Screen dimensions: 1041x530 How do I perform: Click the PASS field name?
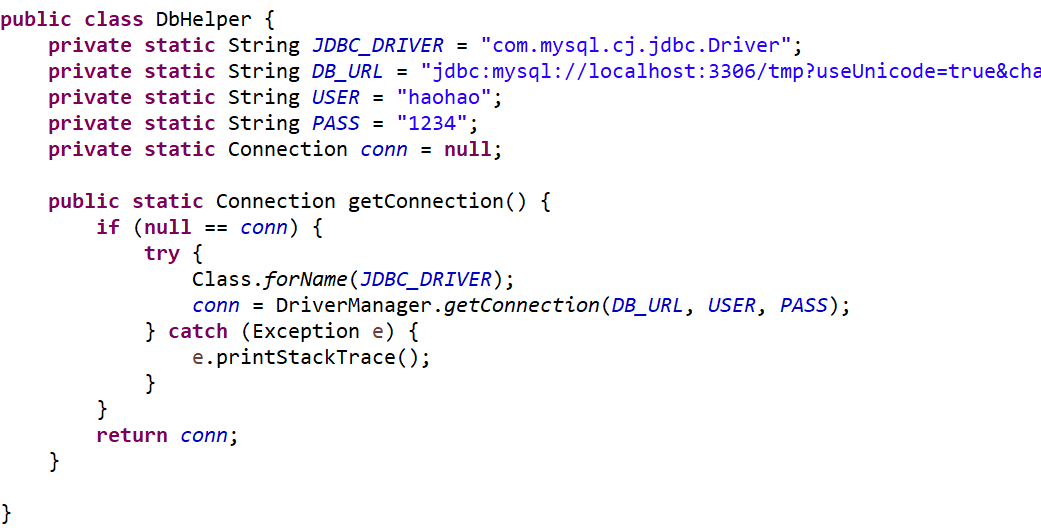(x=335, y=124)
